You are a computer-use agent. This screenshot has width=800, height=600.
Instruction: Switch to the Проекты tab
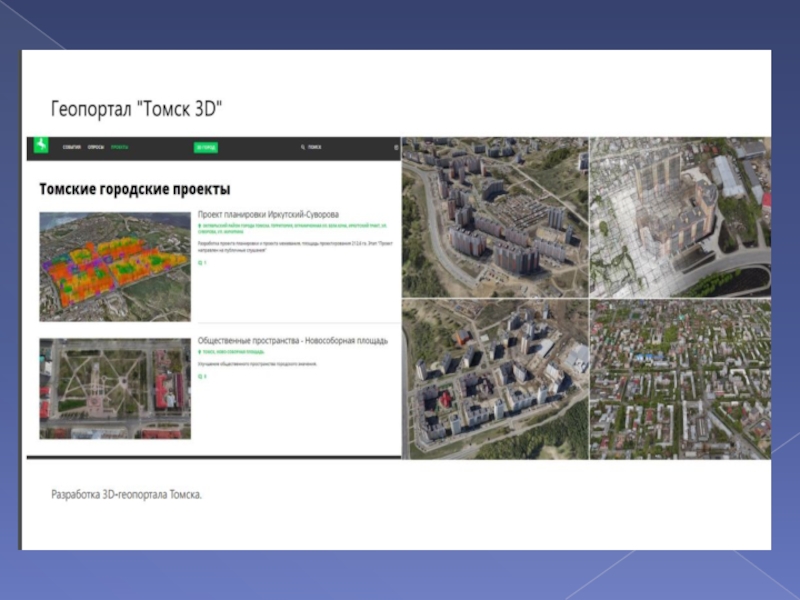[120, 147]
